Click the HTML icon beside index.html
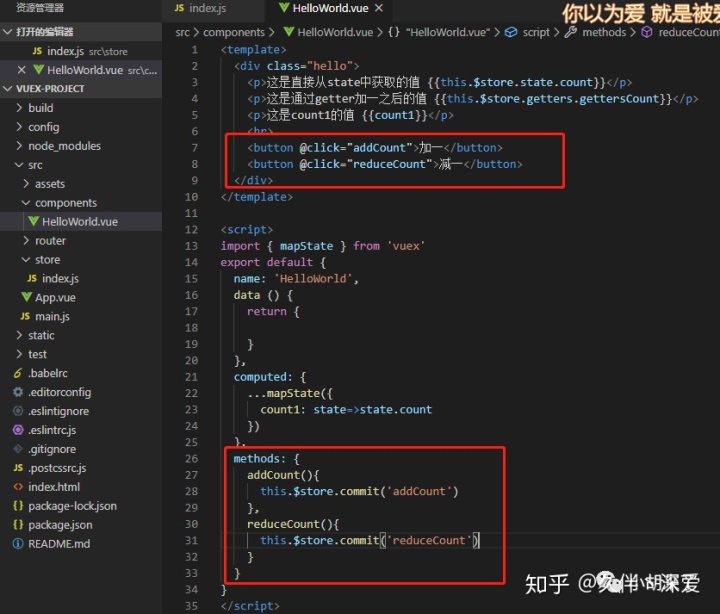Viewport: 720px width, 614px height. coord(18,487)
